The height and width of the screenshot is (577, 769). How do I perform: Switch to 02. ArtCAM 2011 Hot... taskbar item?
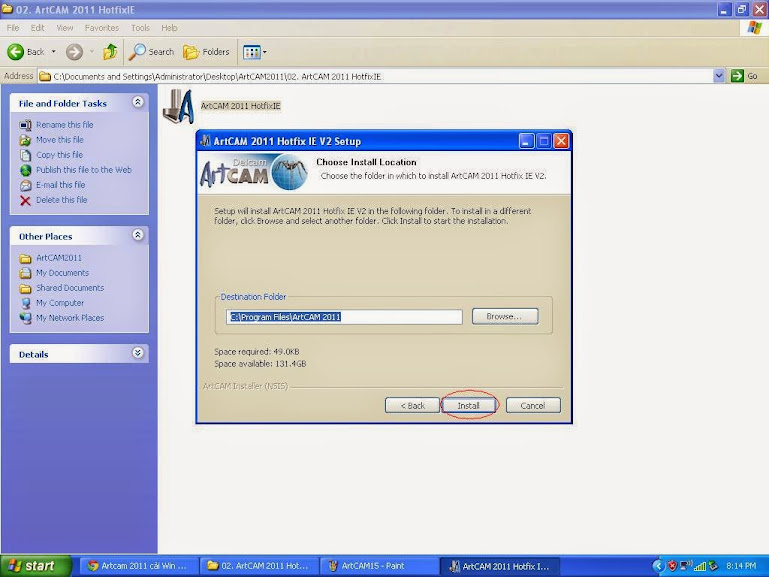pos(258,566)
